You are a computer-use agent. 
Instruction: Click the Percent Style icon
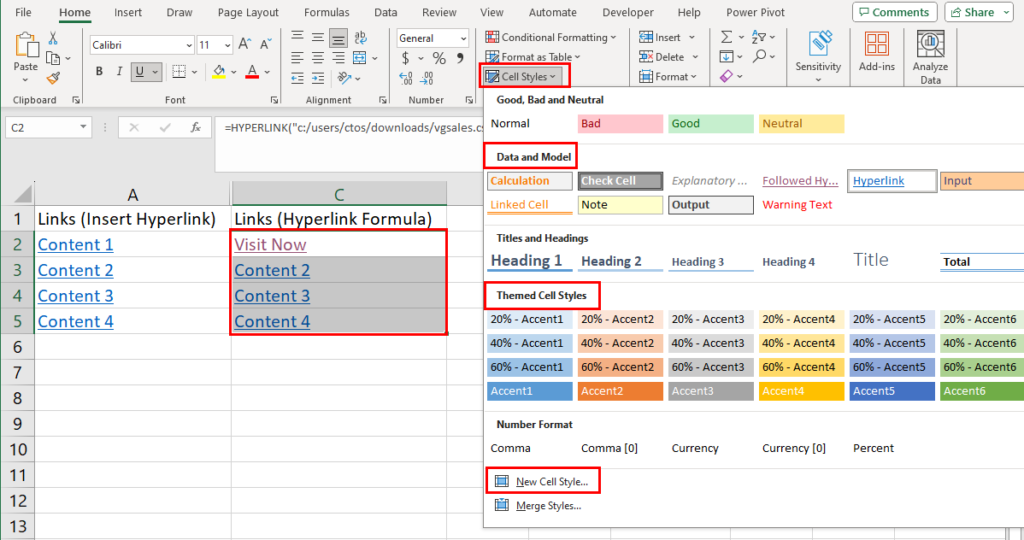(439, 58)
